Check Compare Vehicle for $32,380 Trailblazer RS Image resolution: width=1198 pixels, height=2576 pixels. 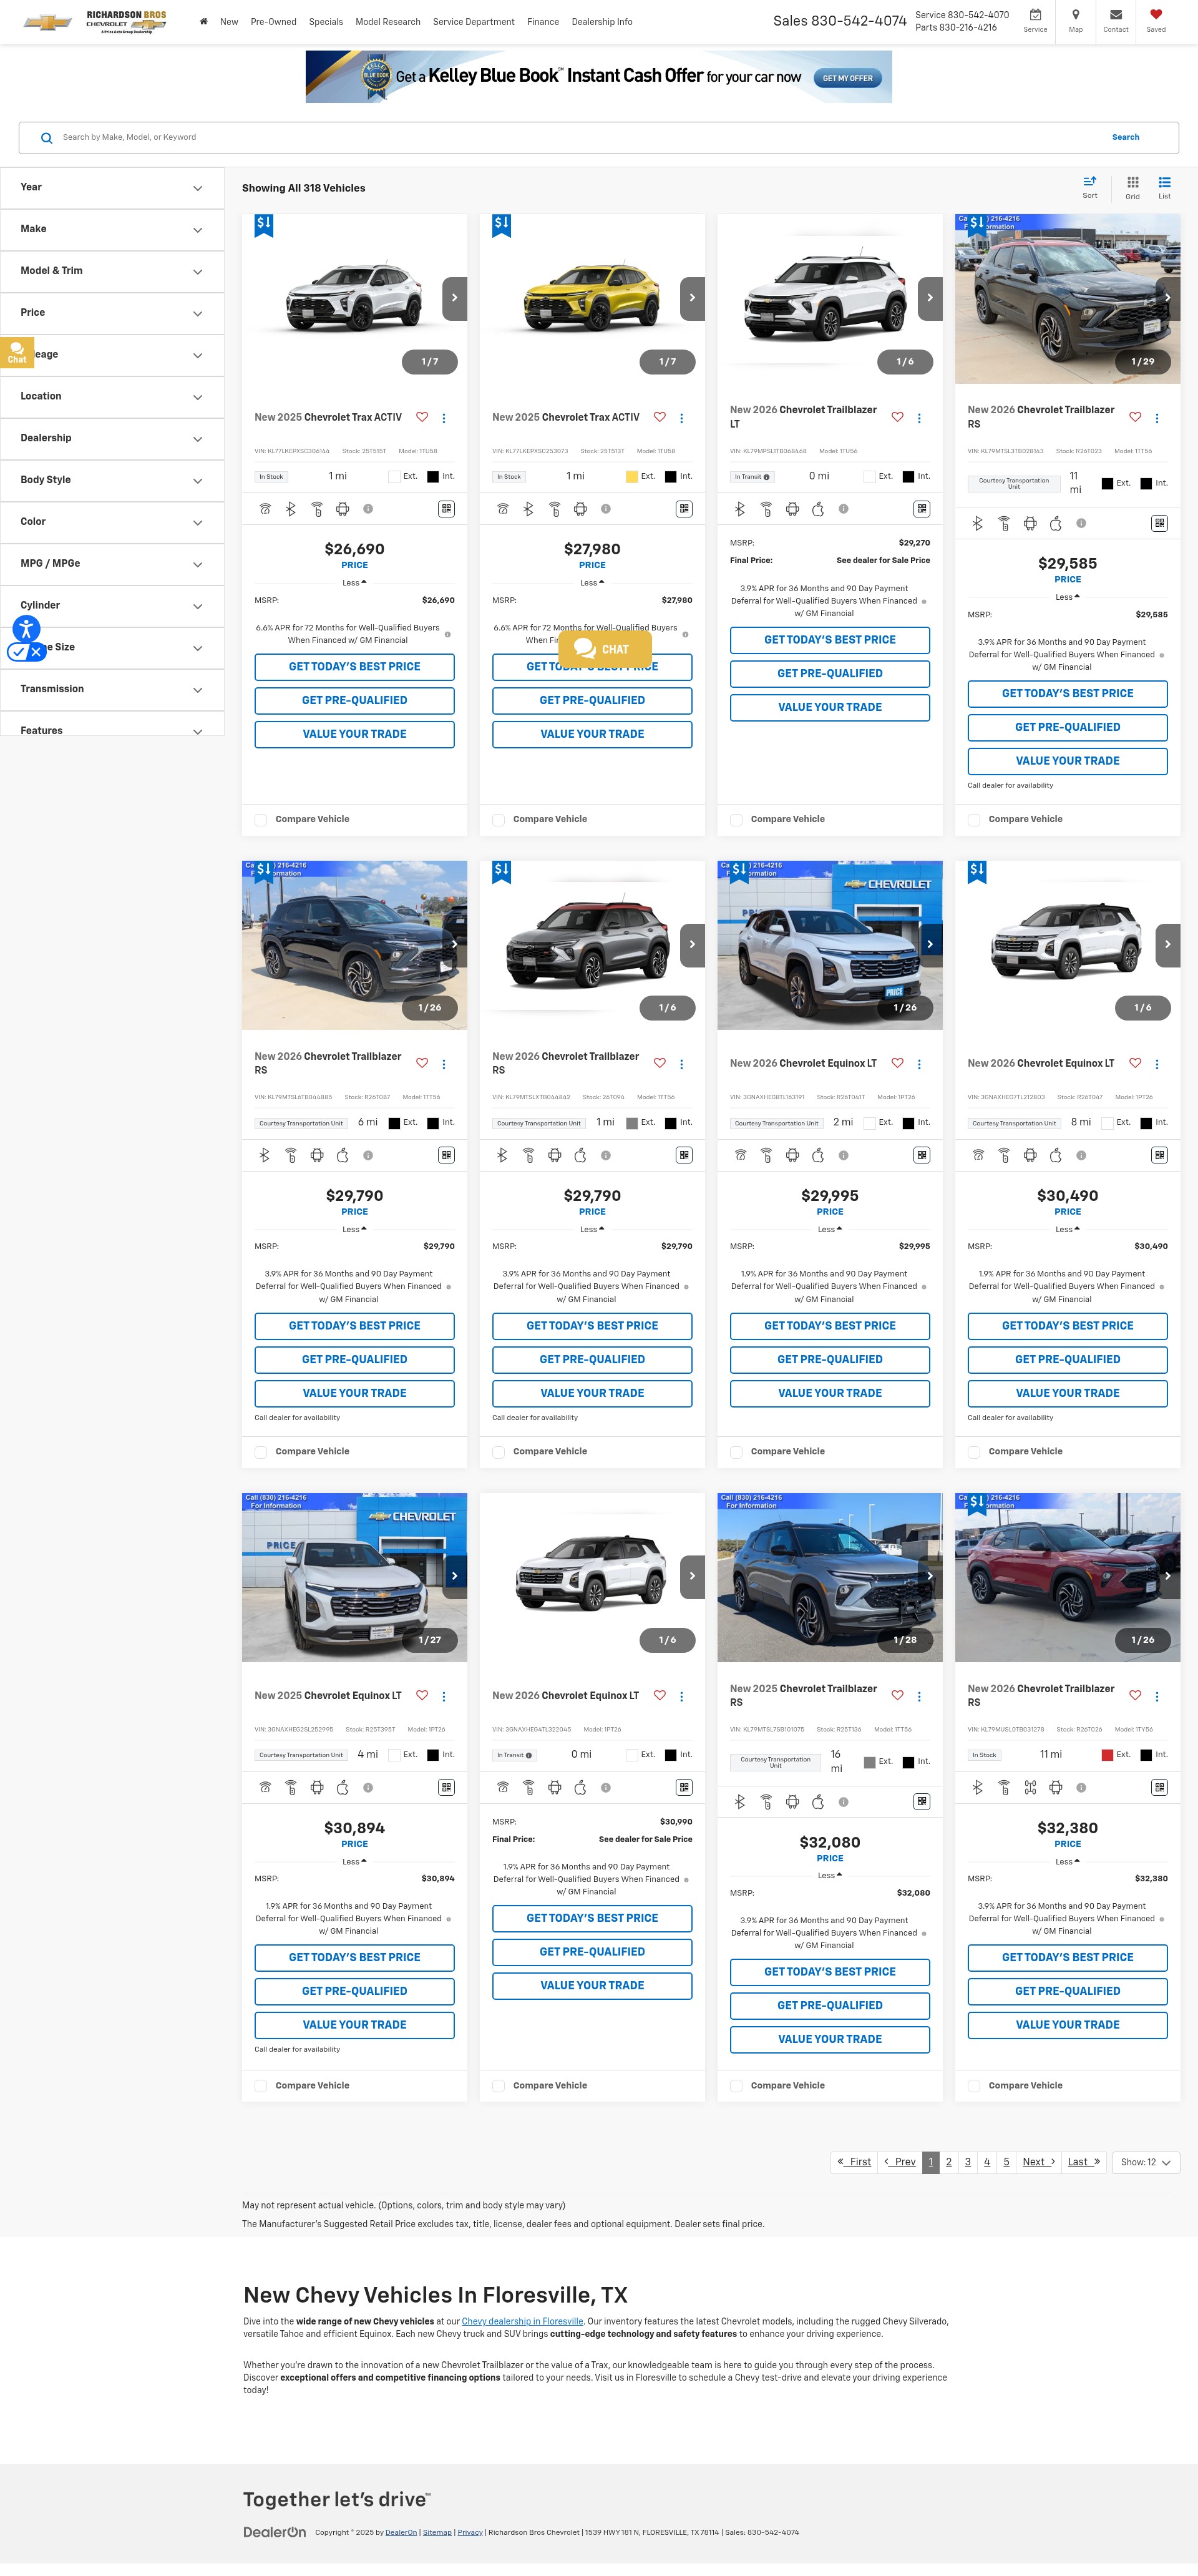pyautogui.click(x=974, y=2086)
